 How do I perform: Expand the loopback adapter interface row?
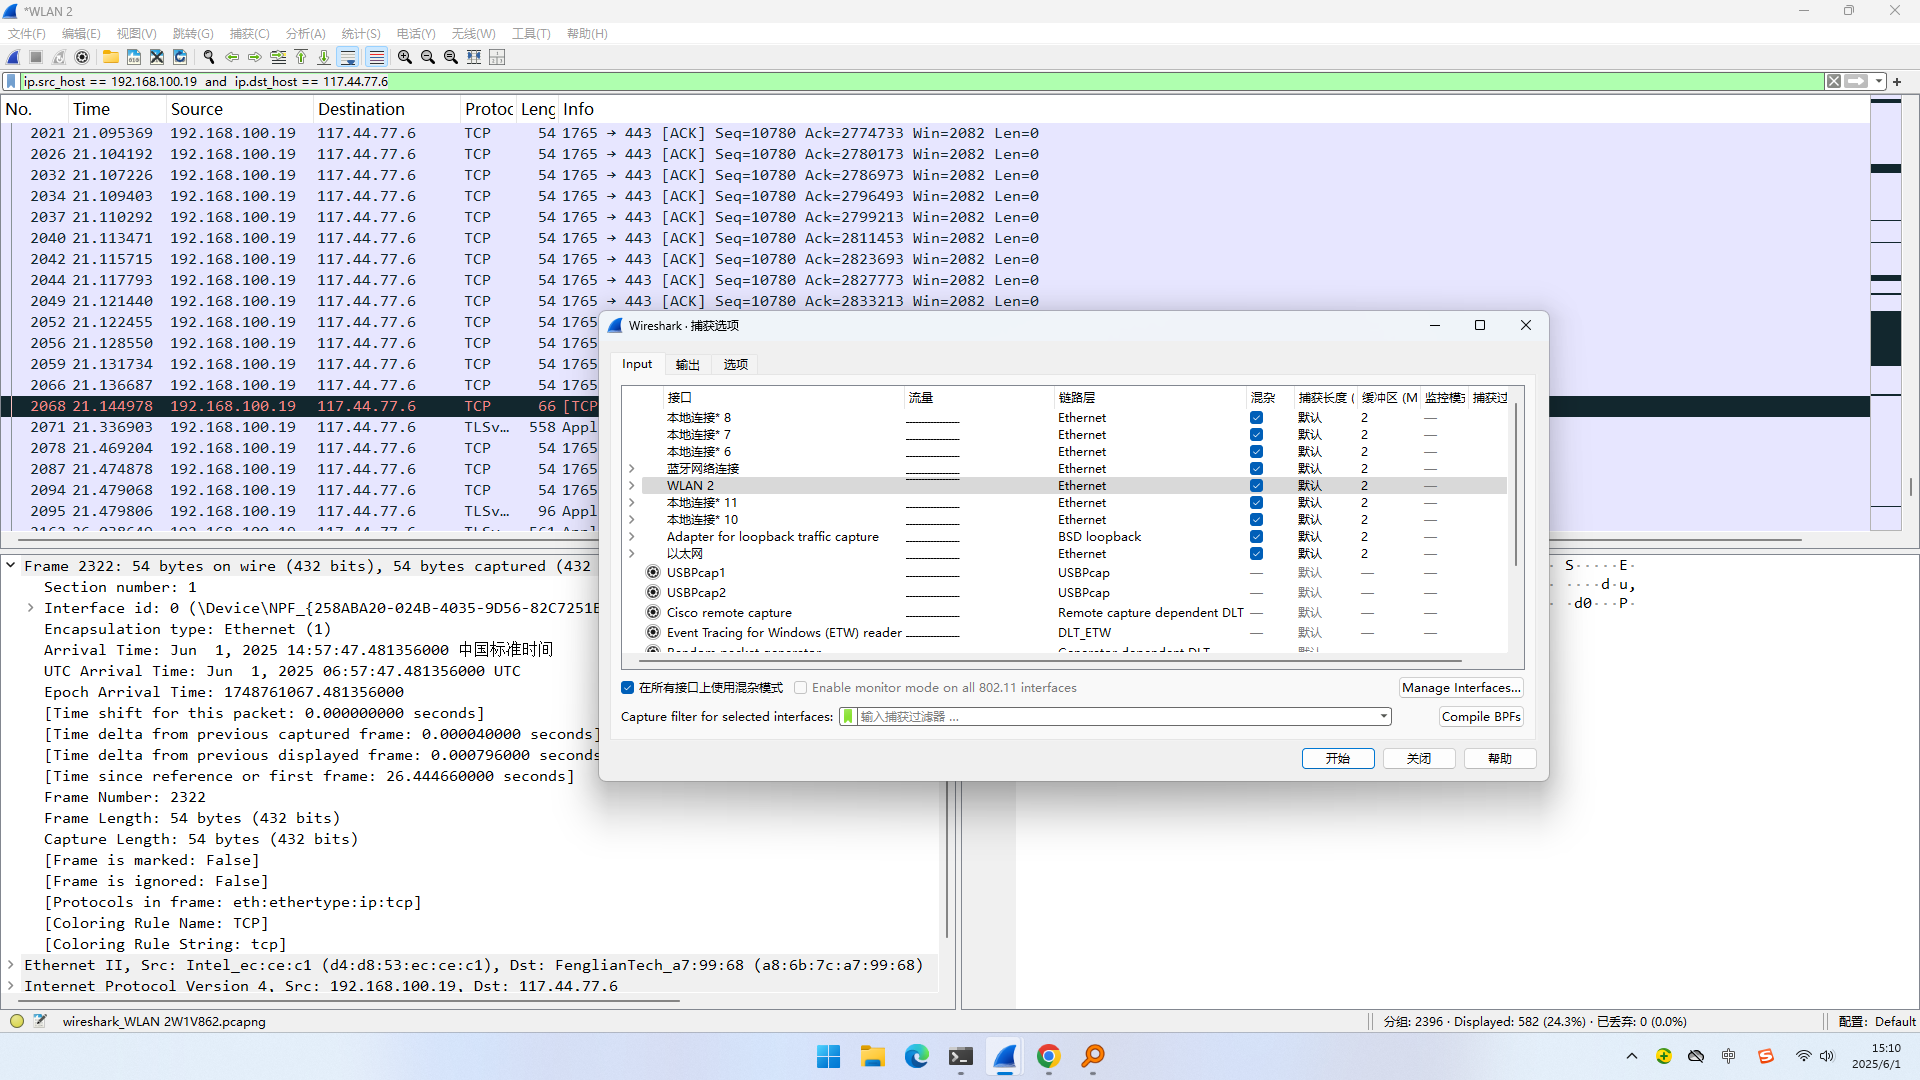632,537
